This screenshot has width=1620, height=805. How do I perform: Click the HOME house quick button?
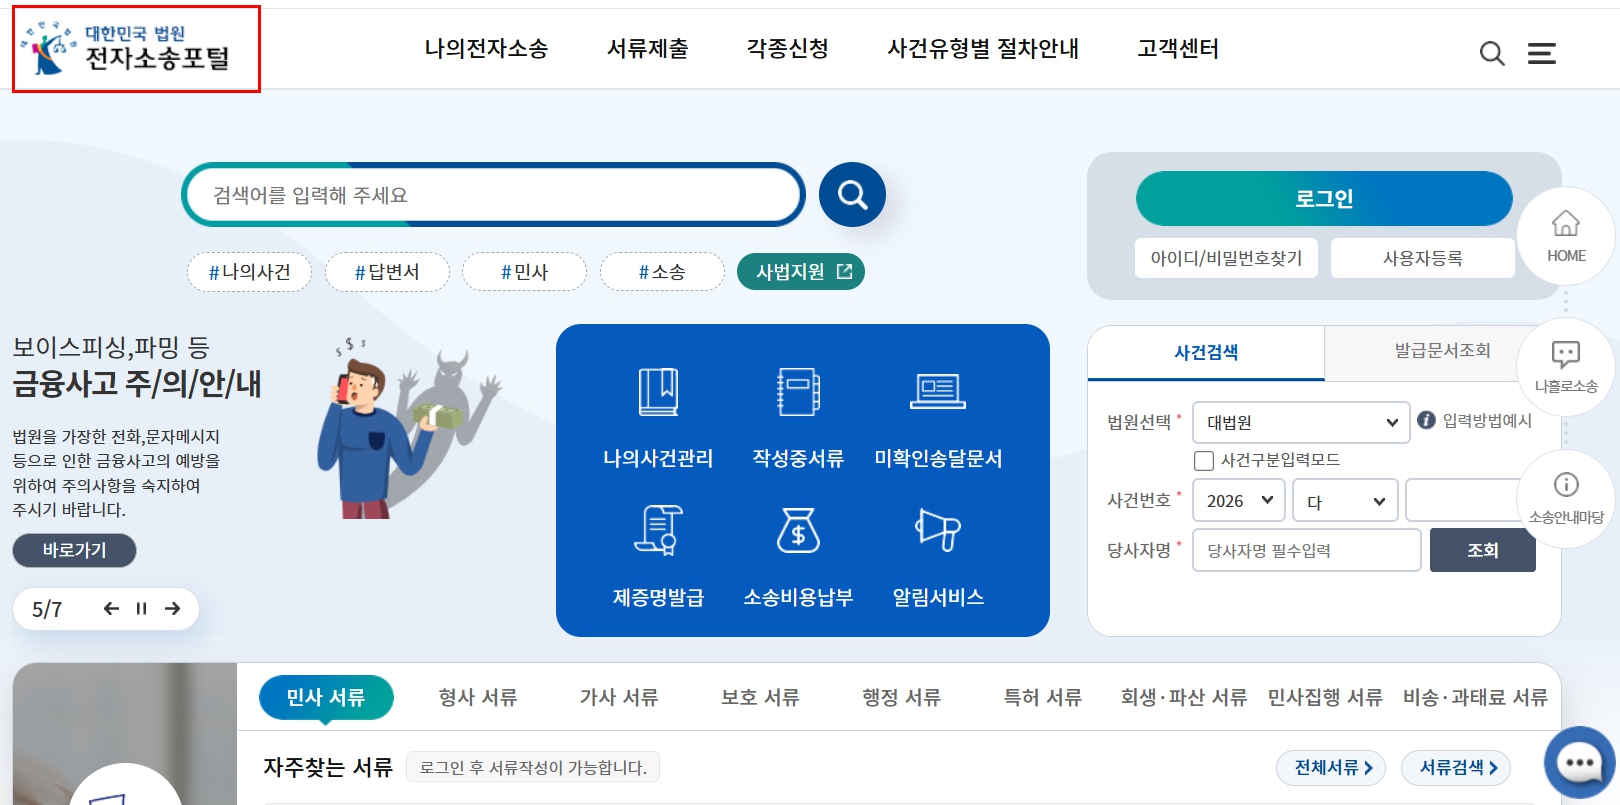1566,236
